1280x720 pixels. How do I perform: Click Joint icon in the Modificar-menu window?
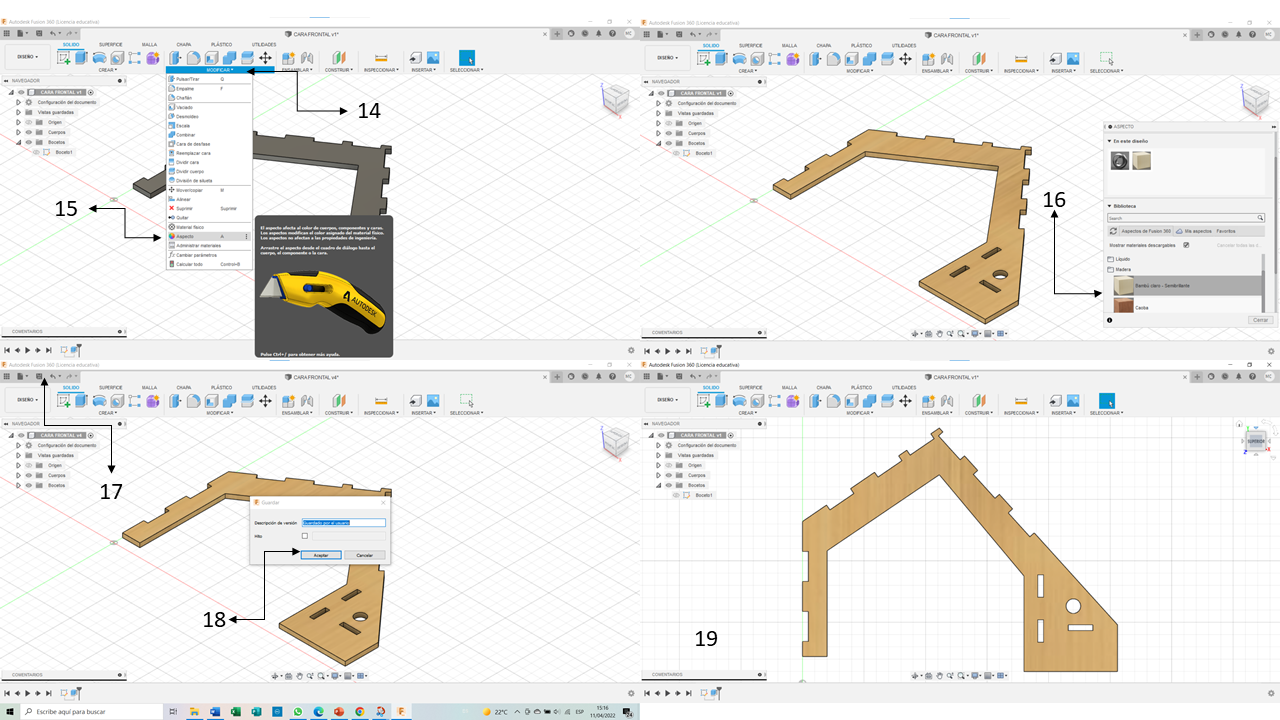tap(307, 59)
